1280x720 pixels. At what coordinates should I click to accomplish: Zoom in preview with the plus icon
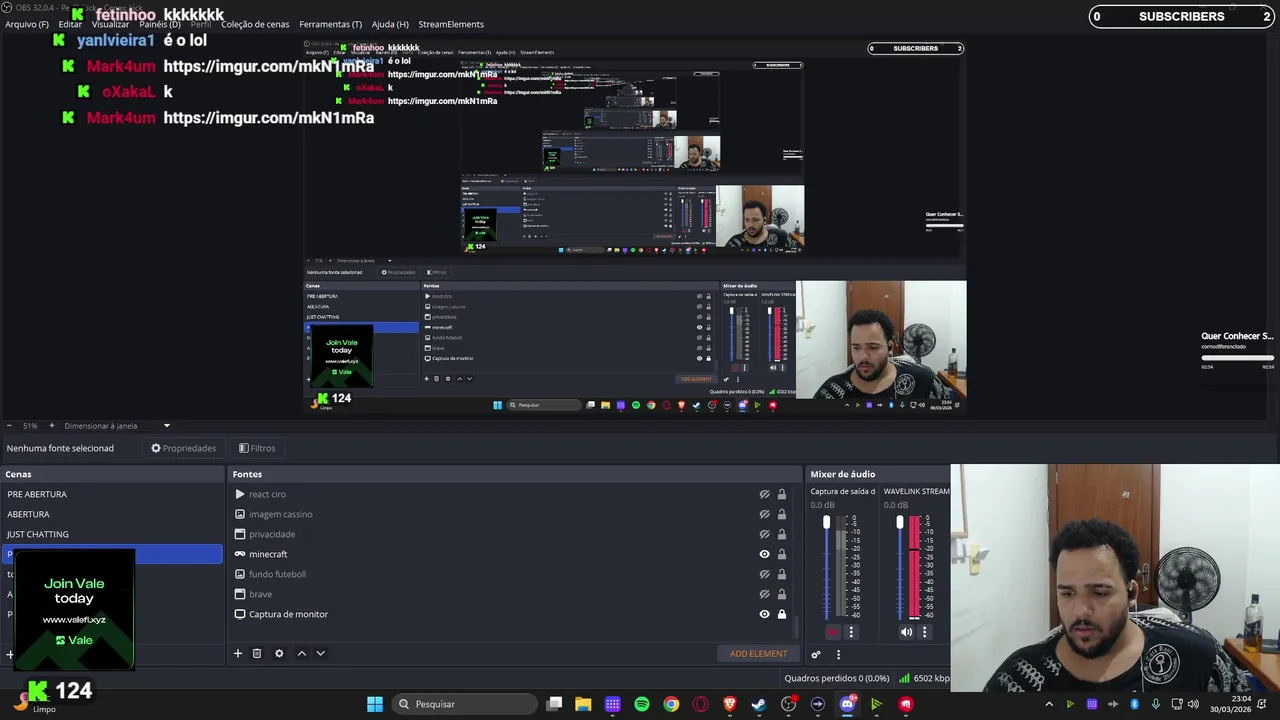51,426
